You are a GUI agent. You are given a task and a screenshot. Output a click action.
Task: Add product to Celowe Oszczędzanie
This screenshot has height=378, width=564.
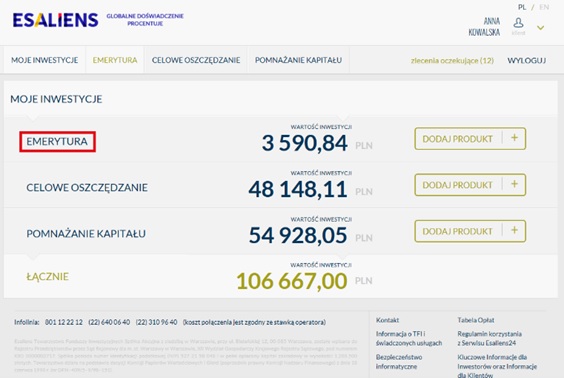[470, 185]
